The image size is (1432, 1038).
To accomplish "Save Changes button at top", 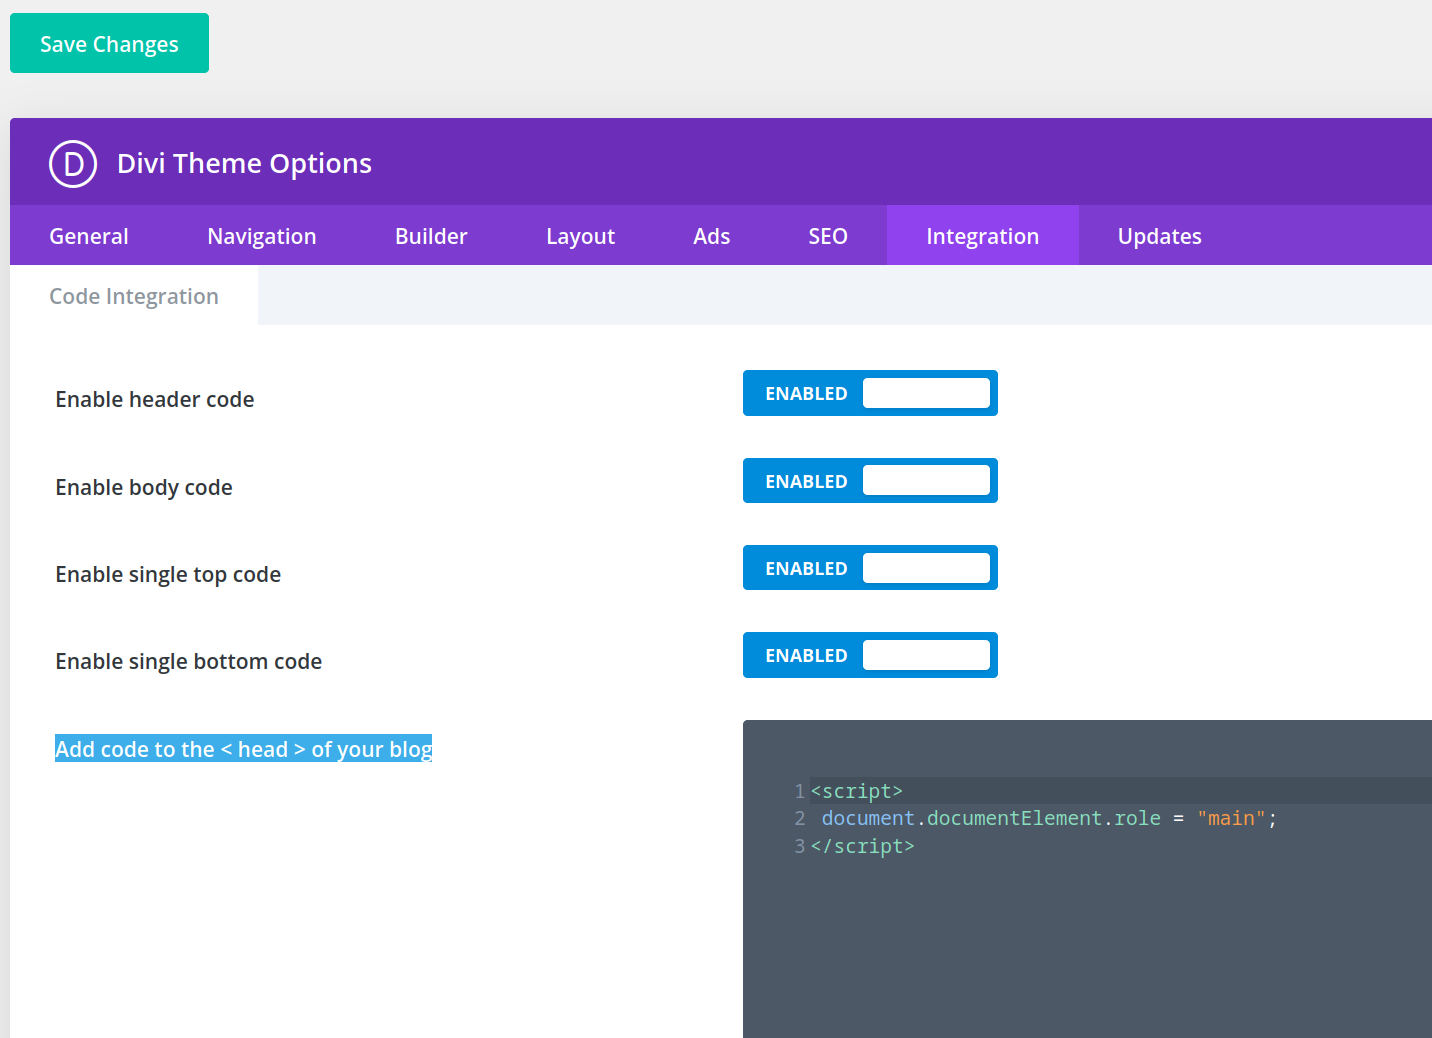I will click(x=109, y=43).
